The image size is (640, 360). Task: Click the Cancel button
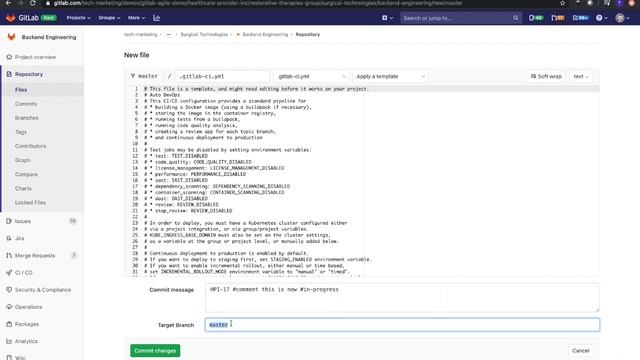click(x=580, y=351)
